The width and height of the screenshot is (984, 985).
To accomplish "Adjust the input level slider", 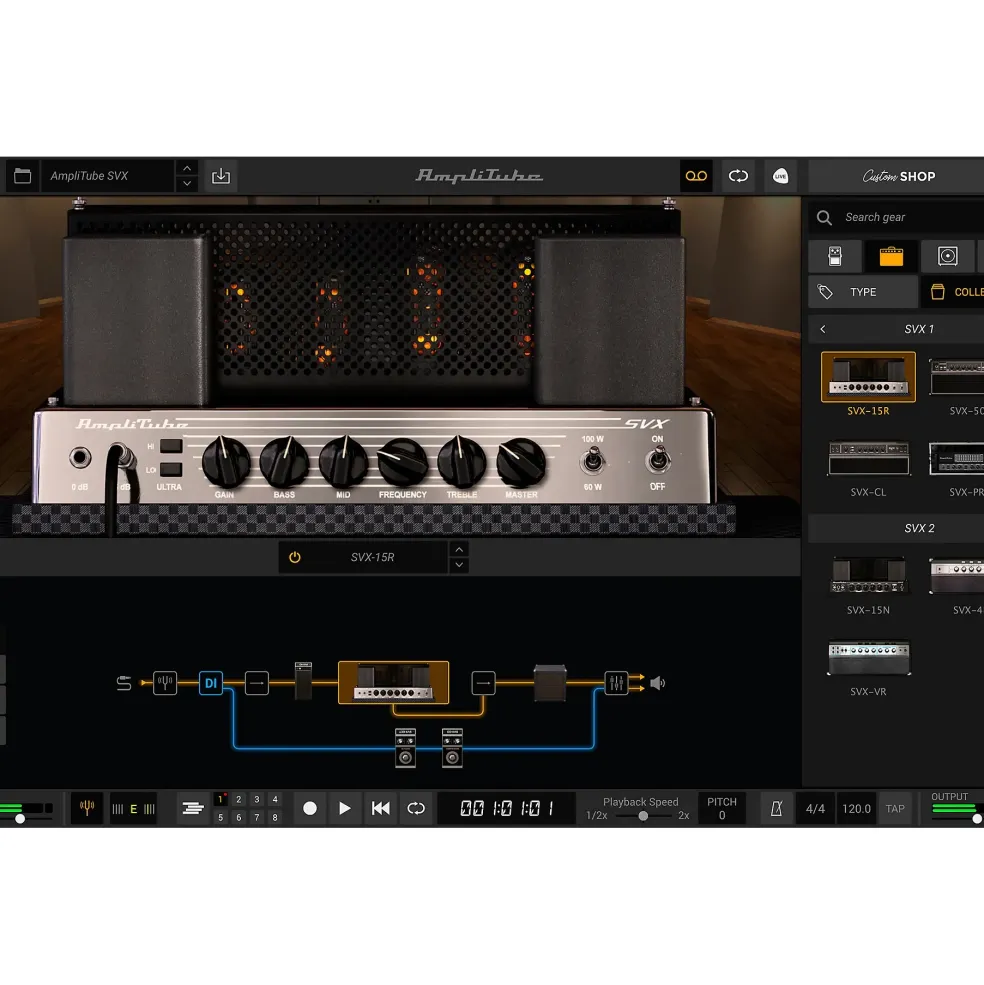I will [x=20, y=819].
